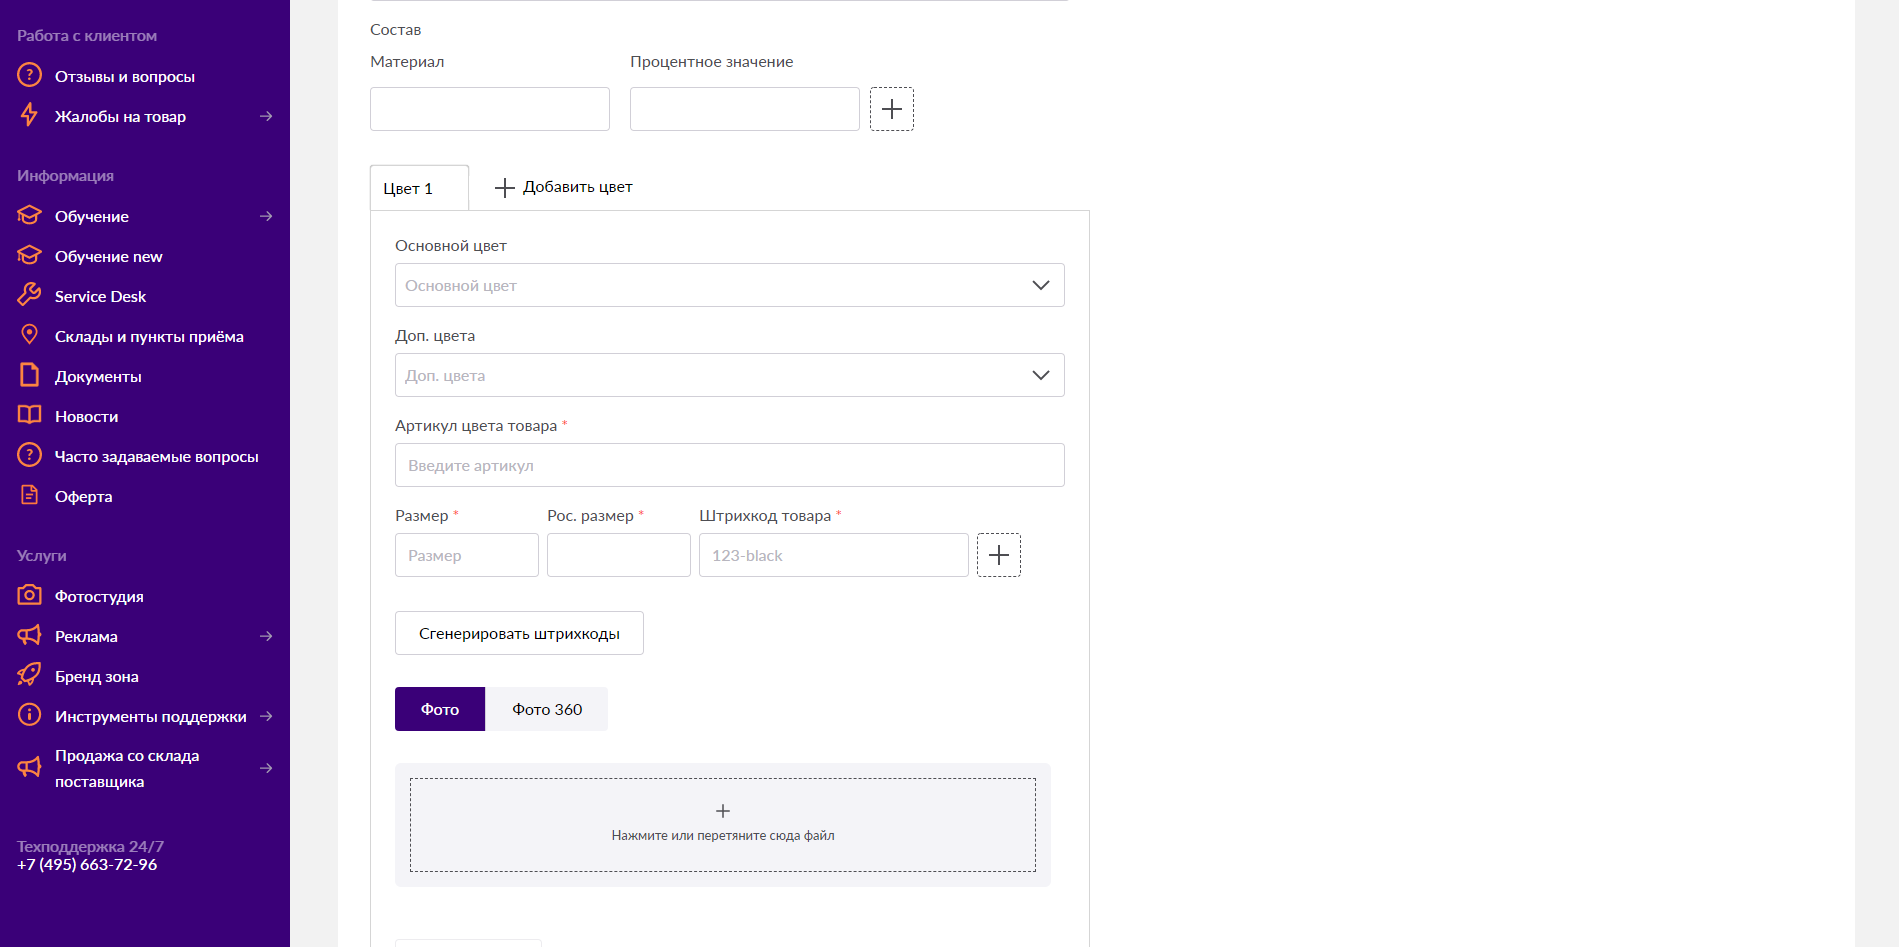Click the support phone number +7 (495) 663-72-96
The height and width of the screenshot is (947, 1899).
point(87,864)
